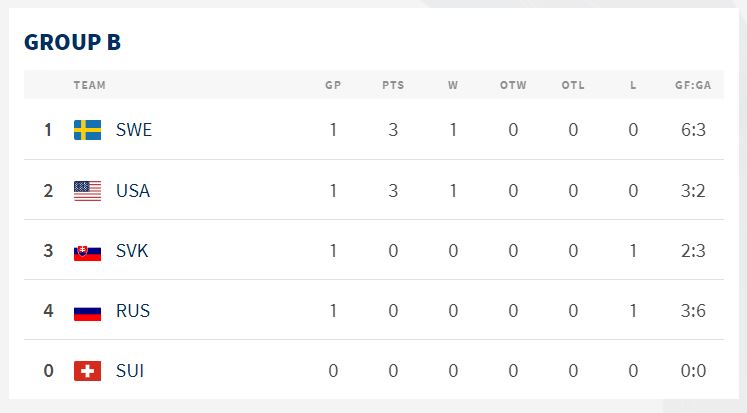Click the OTW column header
Image resolution: width=747 pixels, height=413 pixels.
[x=513, y=85]
